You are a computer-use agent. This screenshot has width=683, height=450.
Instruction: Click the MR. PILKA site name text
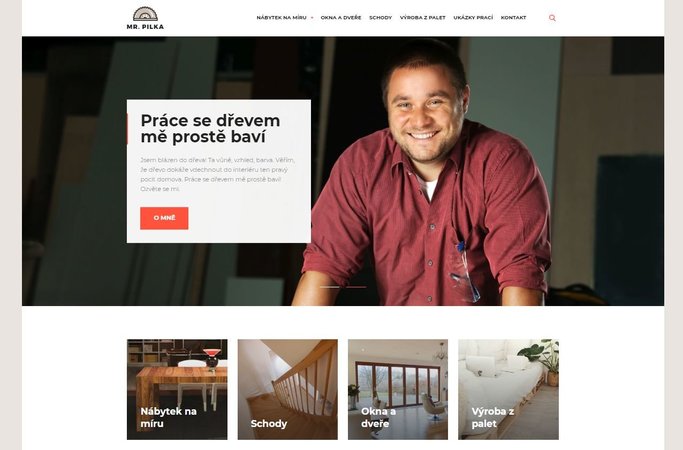pos(145,27)
